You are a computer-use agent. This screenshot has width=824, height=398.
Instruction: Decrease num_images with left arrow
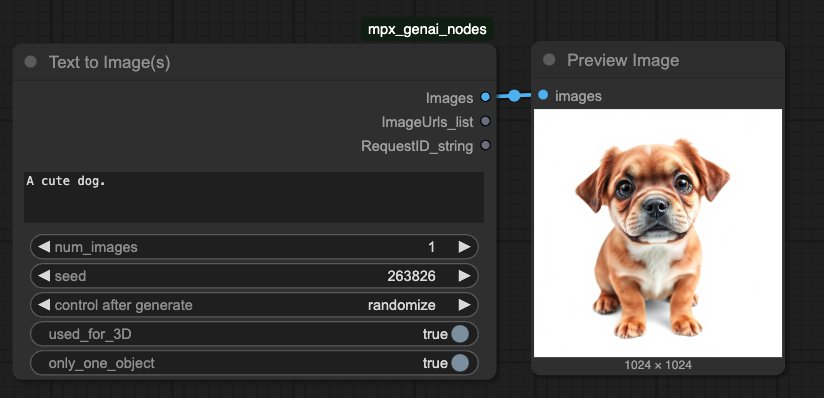point(44,247)
